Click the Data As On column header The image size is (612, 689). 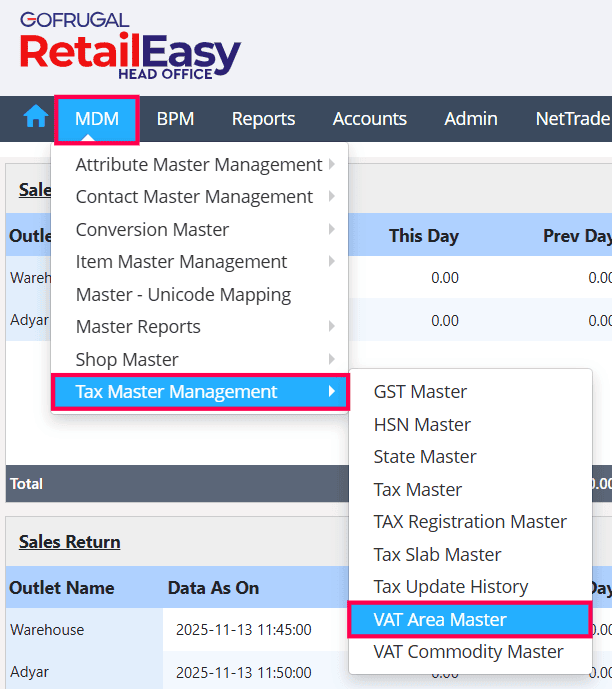[213, 588]
